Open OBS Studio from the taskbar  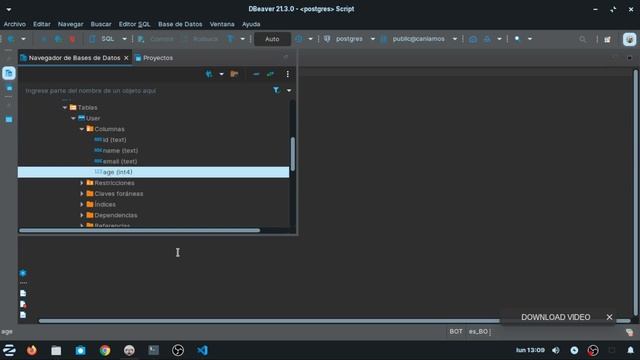[x=178, y=350]
